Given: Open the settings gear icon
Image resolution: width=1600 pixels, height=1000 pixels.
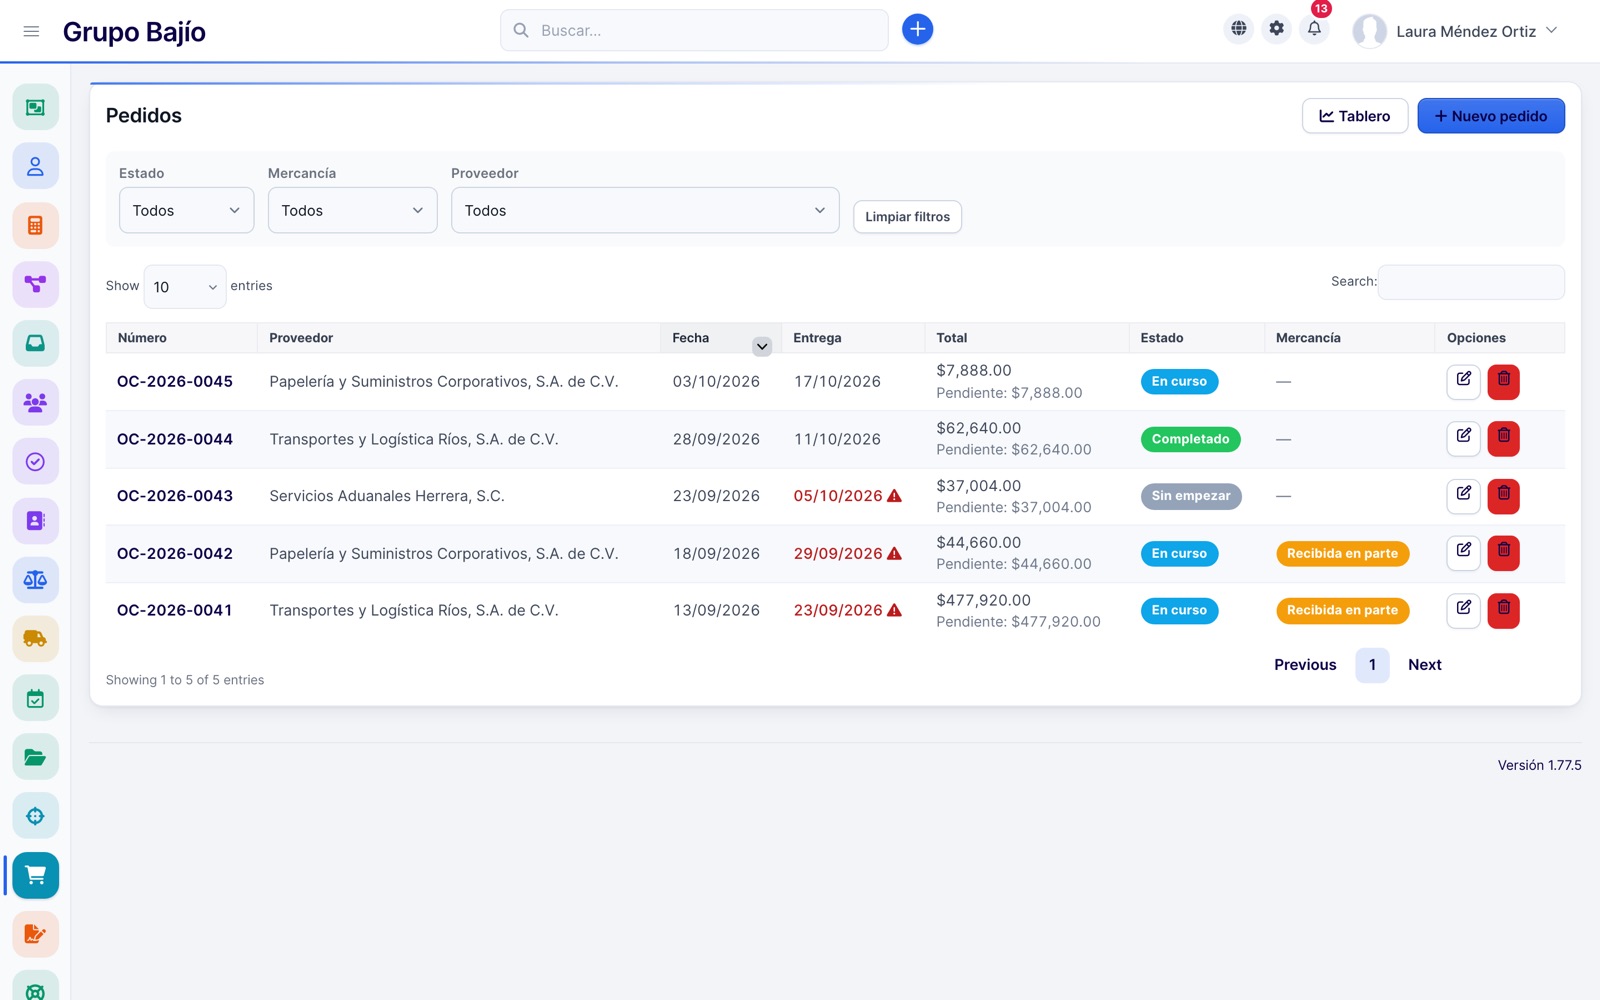Looking at the screenshot, I should pyautogui.click(x=1277, y=29).
